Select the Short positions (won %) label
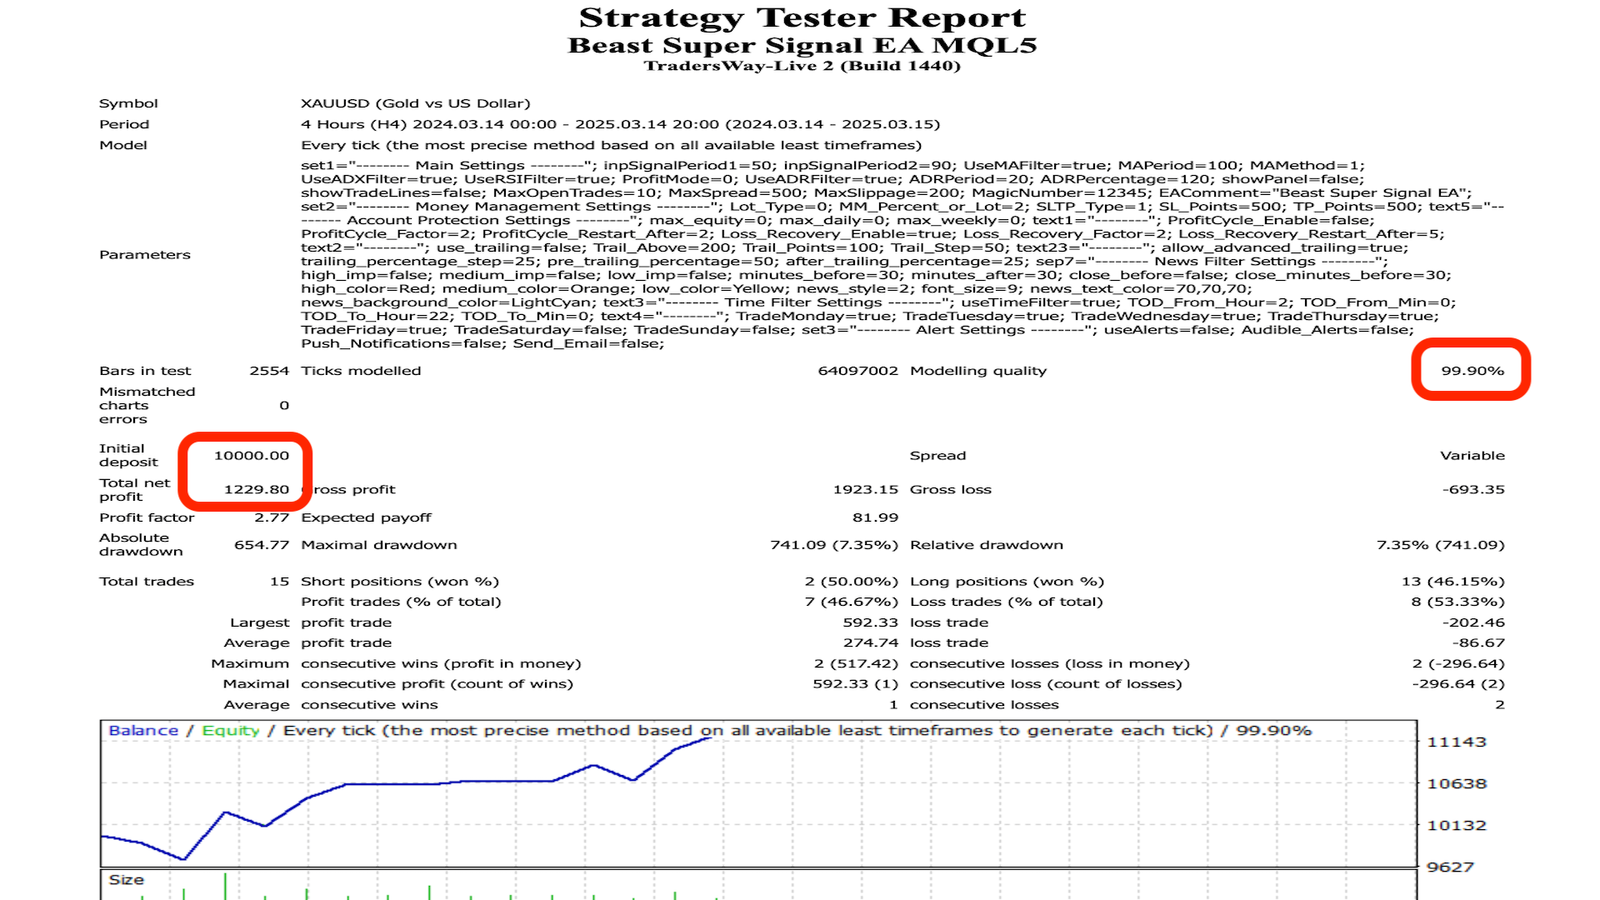 tap(400, 581)
